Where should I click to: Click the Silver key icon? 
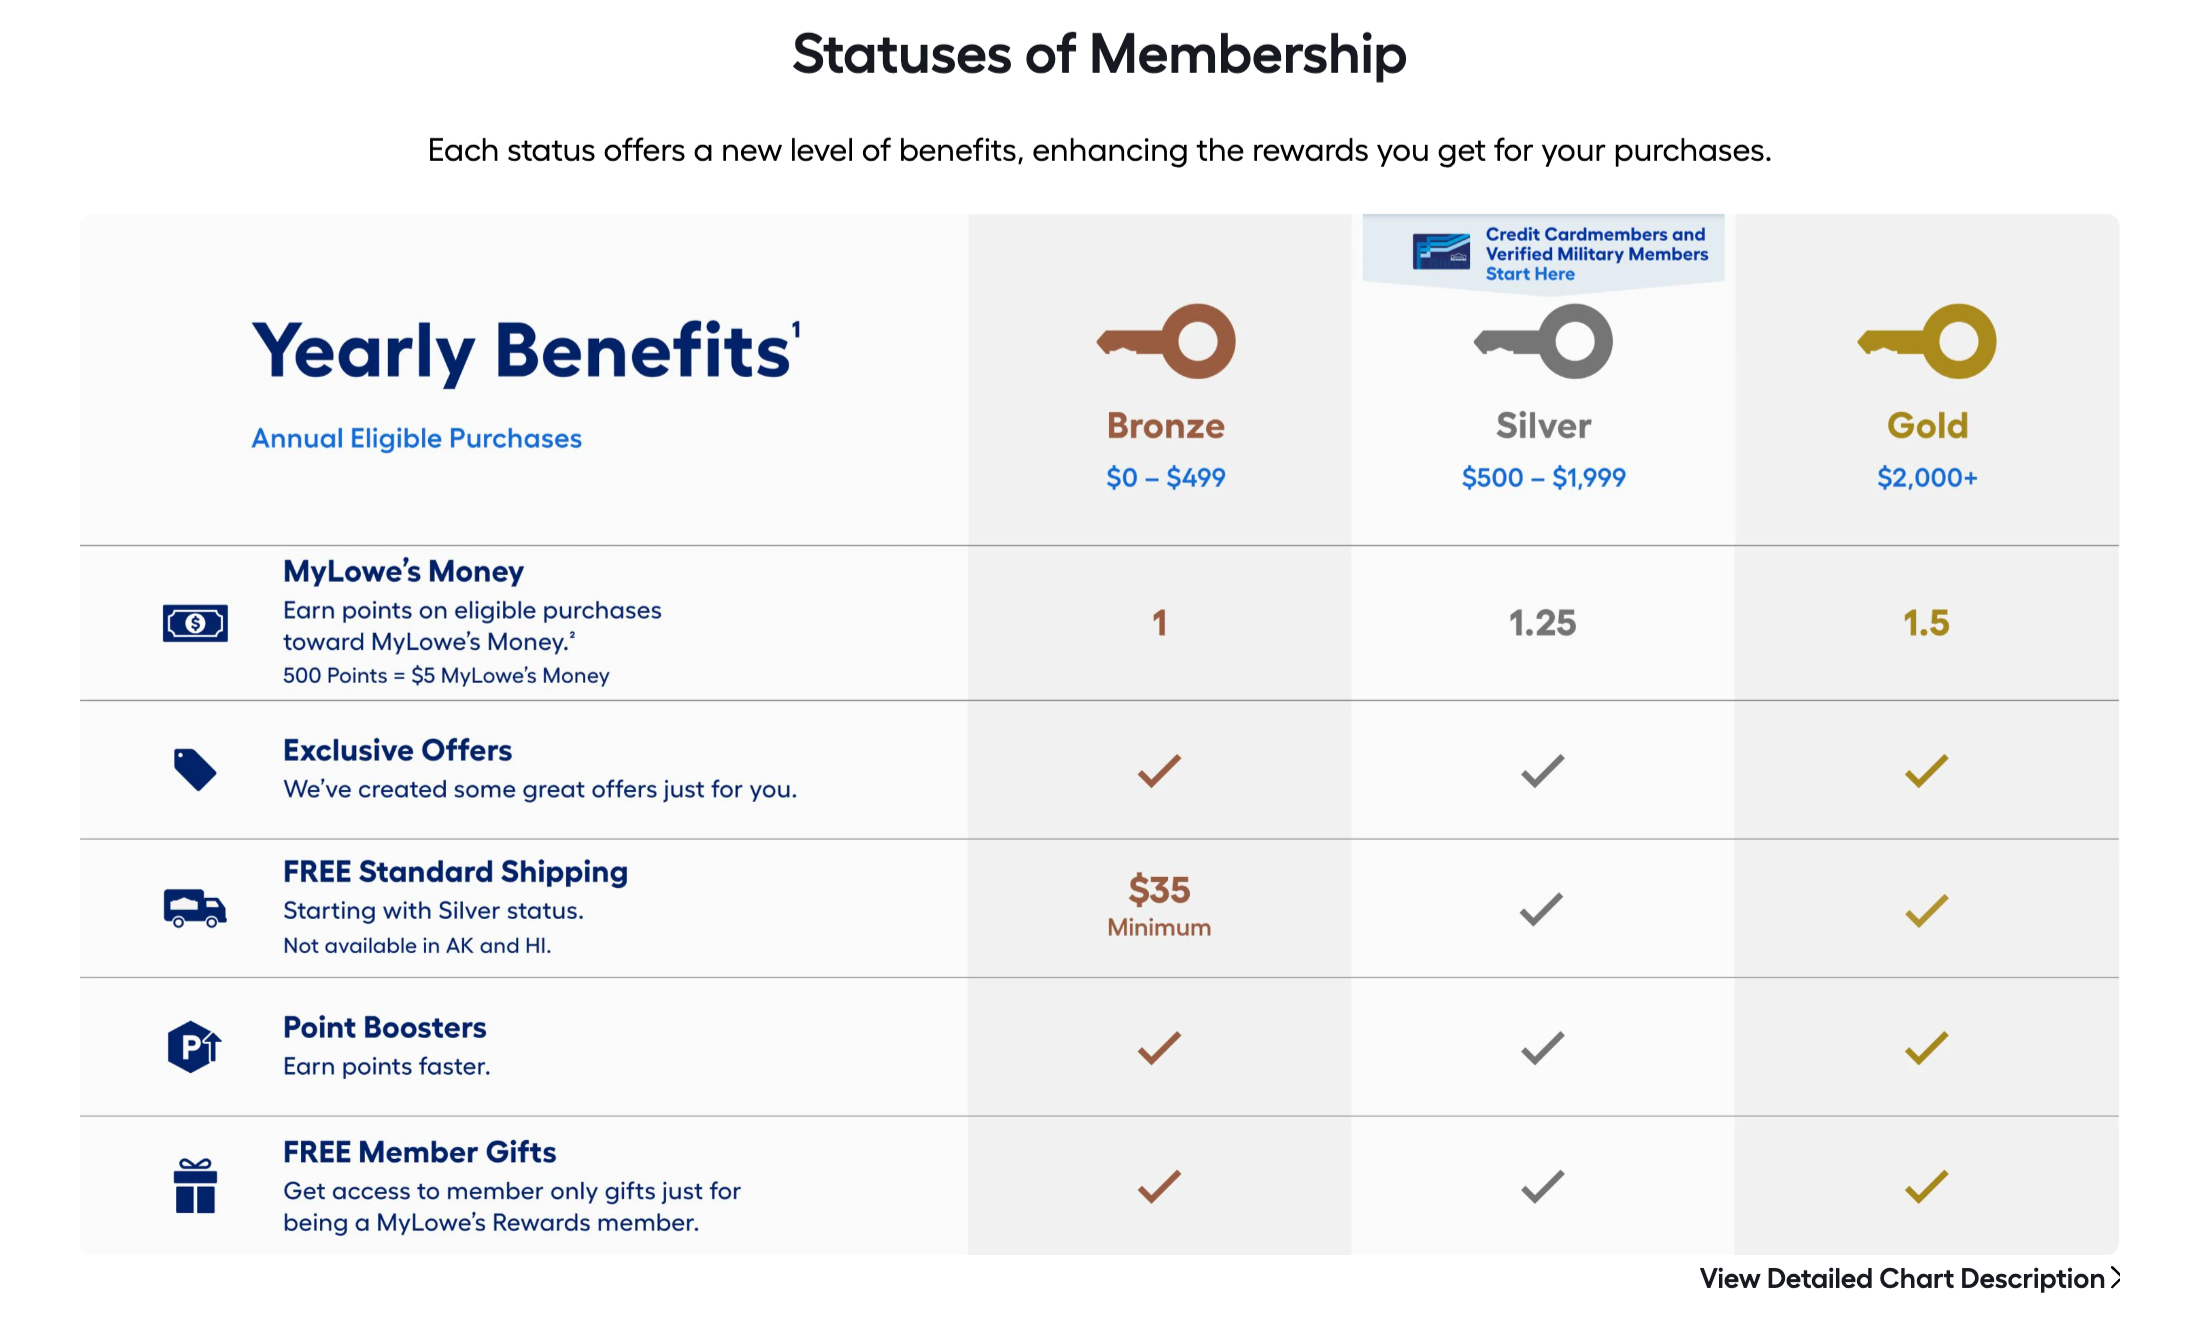pyautogui.click(x=1543, y=341)
